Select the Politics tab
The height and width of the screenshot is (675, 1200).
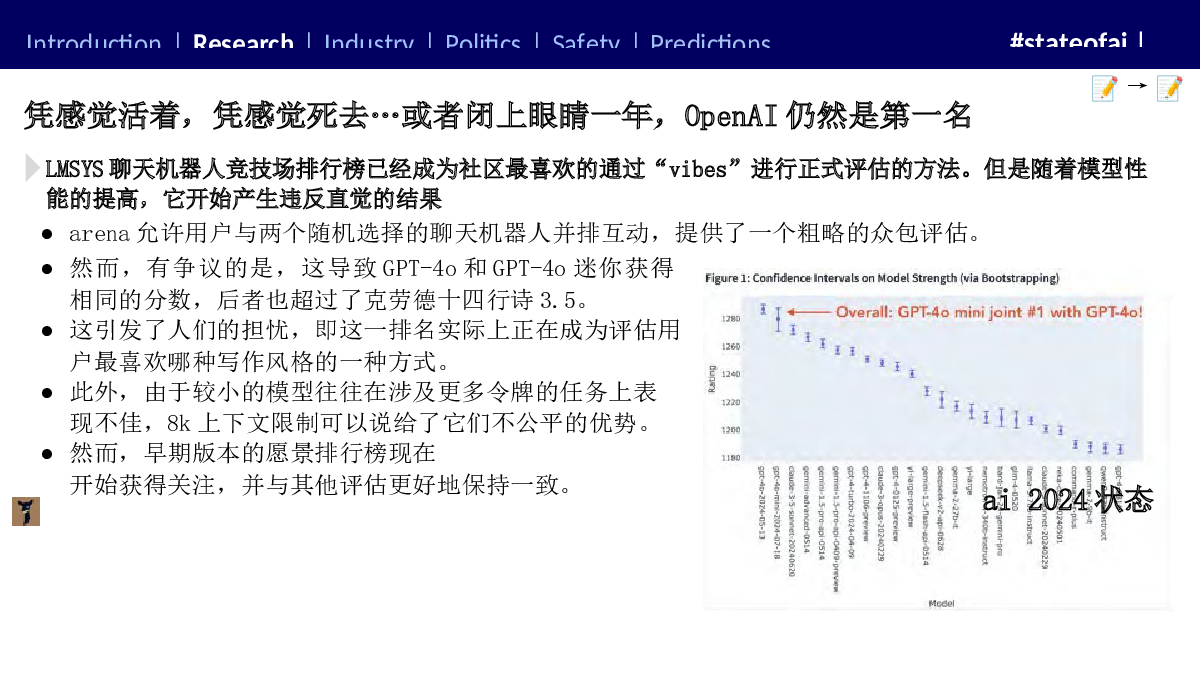pos(483,43)
